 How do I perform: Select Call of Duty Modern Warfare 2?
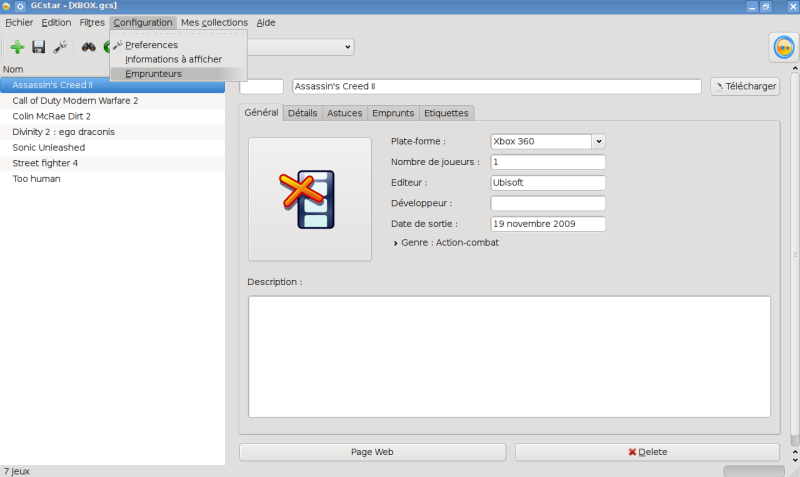(x=112, y=101)
